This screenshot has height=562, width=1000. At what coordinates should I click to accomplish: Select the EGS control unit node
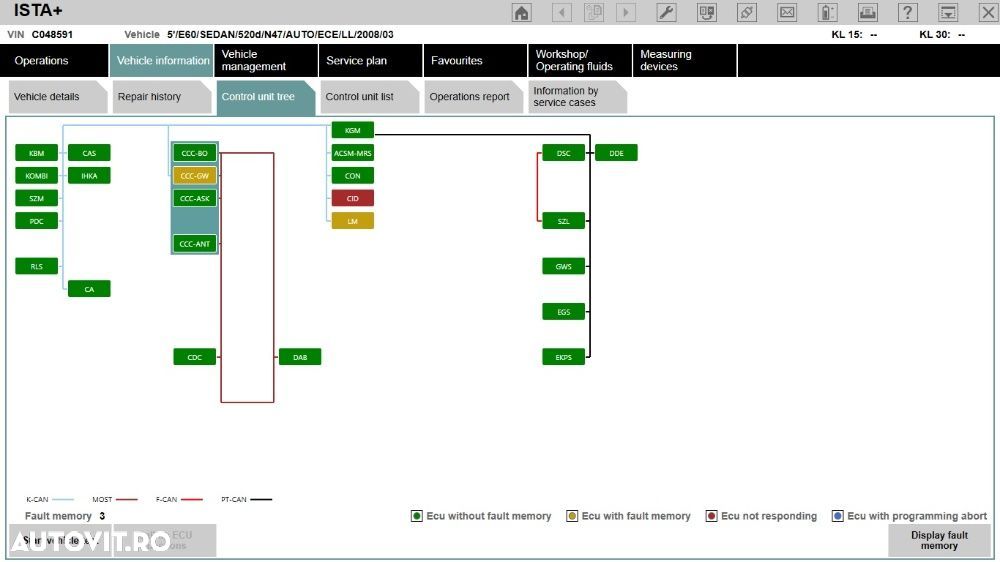click(564, 312)
